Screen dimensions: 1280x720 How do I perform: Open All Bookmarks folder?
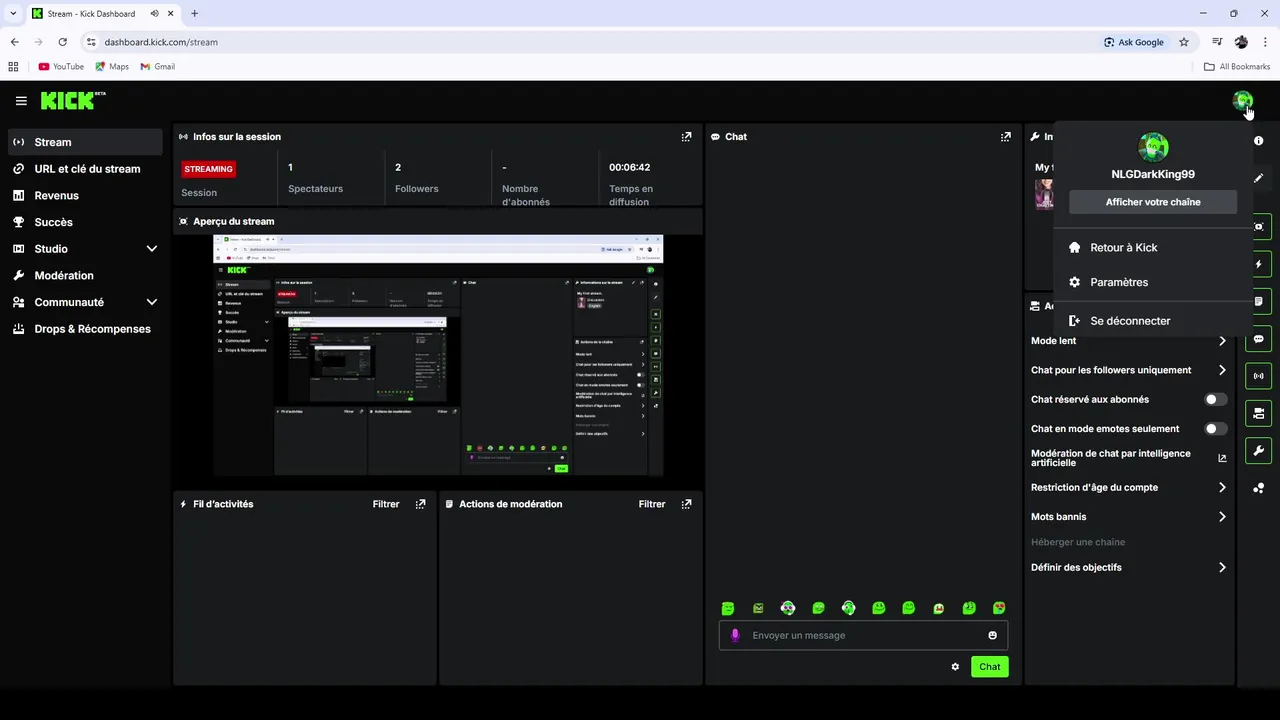pyautogui.click(x=1237, y=67)
